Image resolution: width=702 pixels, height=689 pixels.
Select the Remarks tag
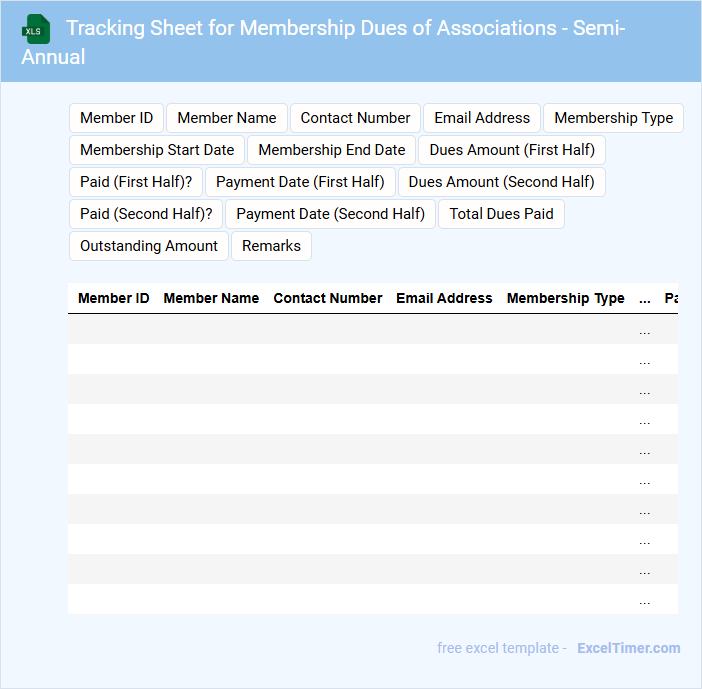(x=271, y=246)
